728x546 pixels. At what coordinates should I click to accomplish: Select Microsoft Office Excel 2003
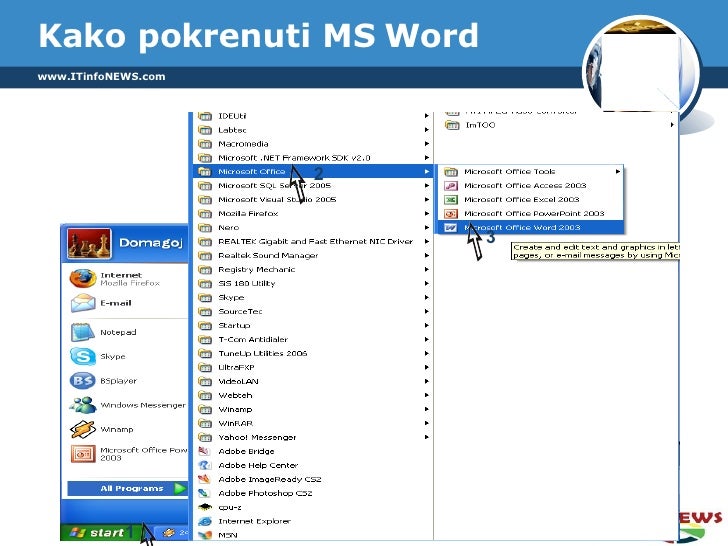(x=531, y=199)
